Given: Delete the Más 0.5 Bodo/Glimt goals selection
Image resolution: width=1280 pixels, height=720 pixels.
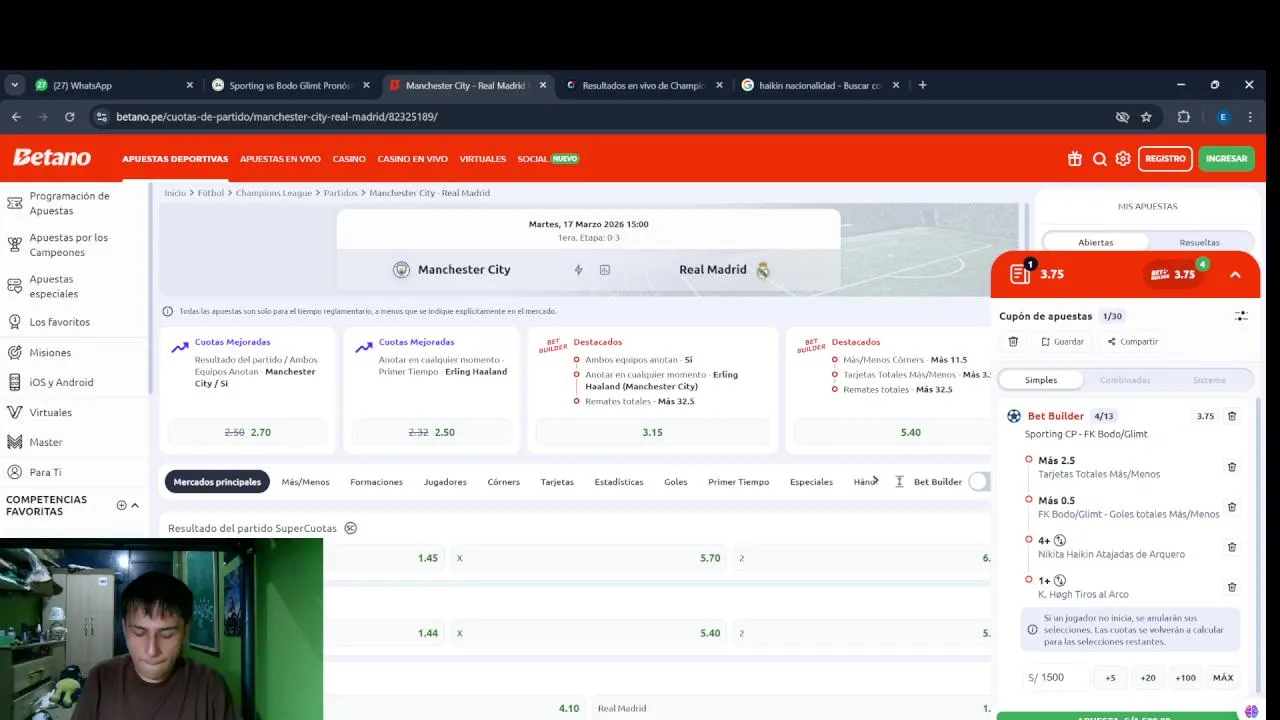Looking at the screenshot, I should pyautogui.click(x=1232, y=507).
